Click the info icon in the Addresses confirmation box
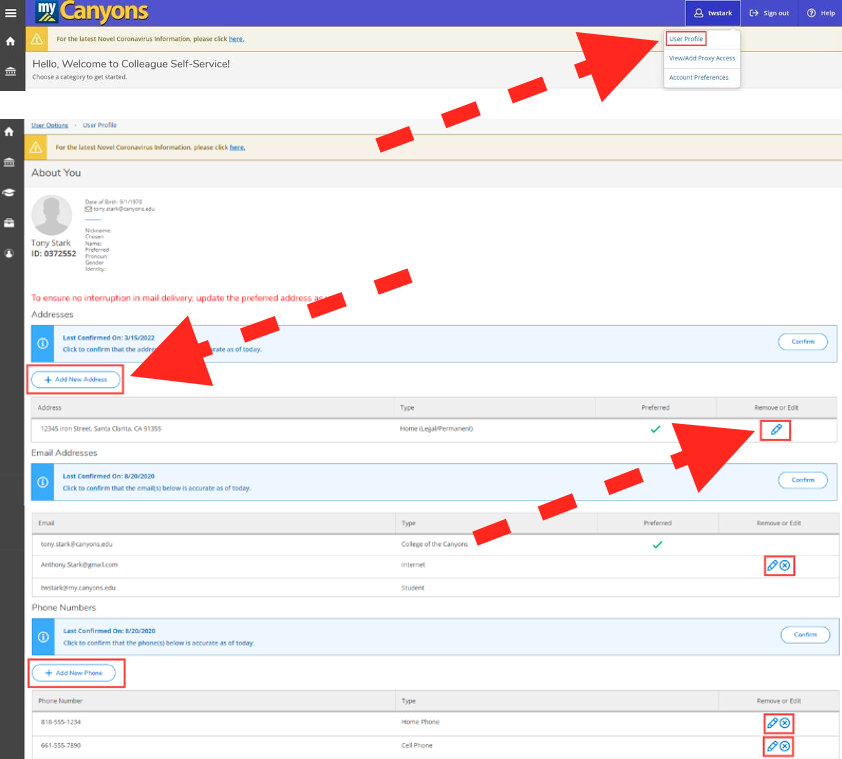The height and width of the screenshot is (759, 842). click(43, 343)
